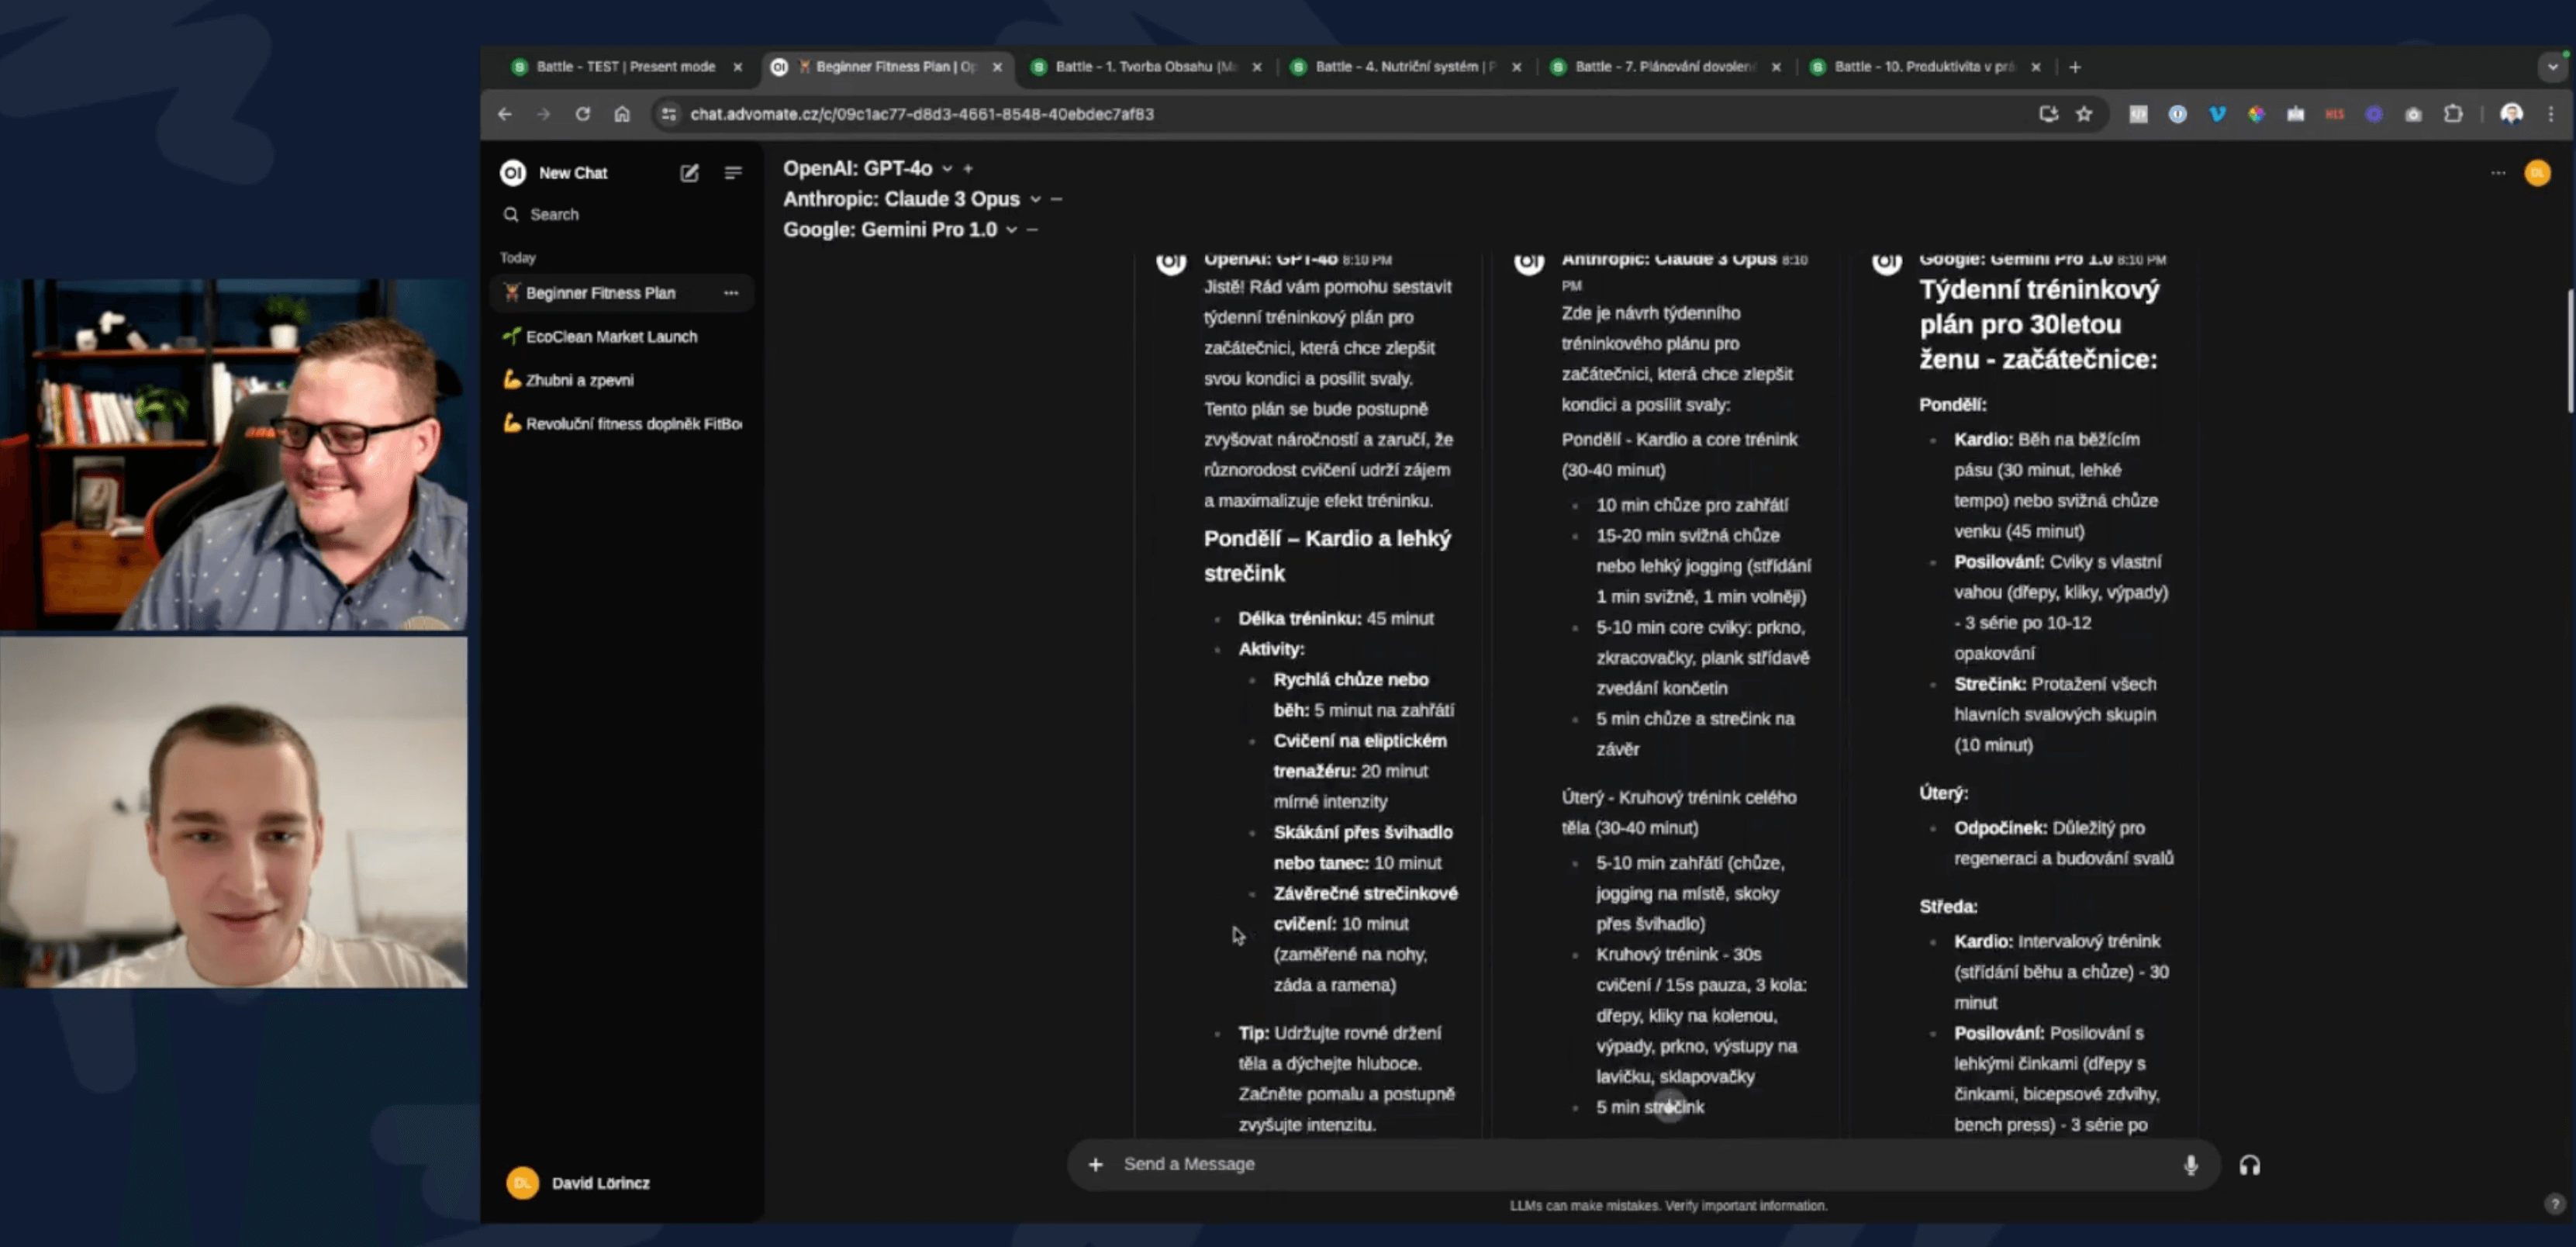Open the Extensions puzzle piece menu
Image resolution: width=2576 pixels, height=1247 pixels.
tap(2453, 114)
